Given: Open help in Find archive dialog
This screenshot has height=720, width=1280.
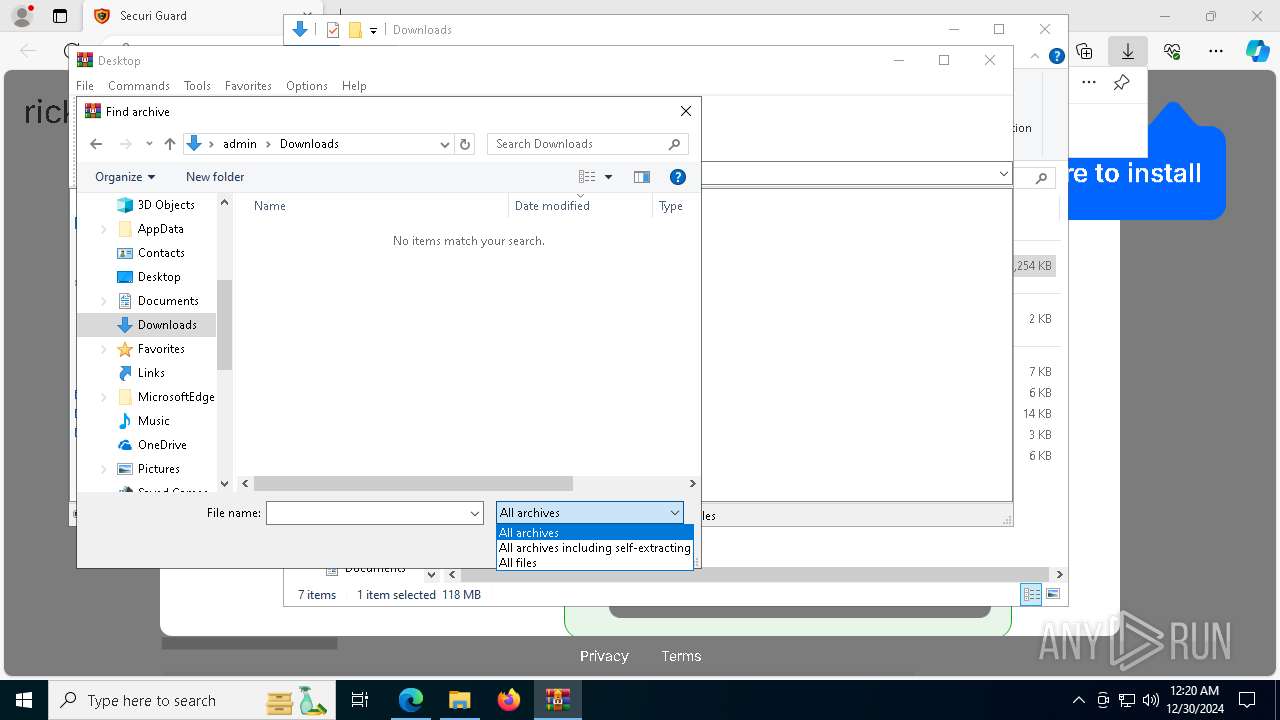Looking at the screenshot, I should [x=677, y=177].
